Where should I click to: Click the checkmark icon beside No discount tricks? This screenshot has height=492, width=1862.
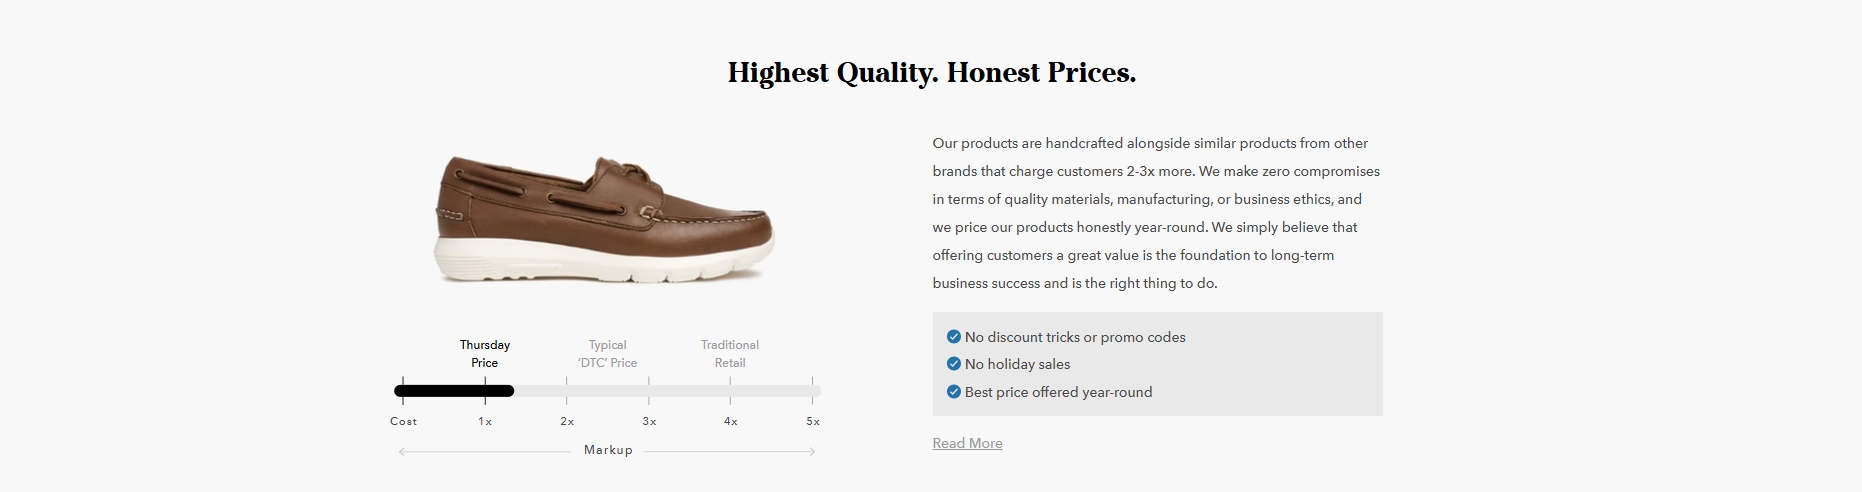(x=953, y=337)
